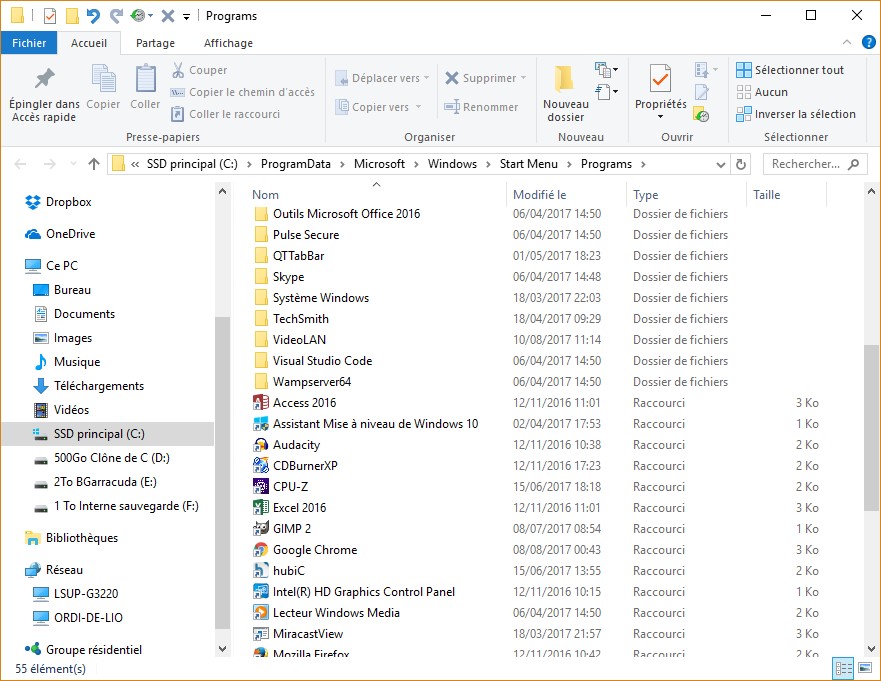This screenshot has height=681, width=881.
Task: Collapse the ribbon using the chevron
Action: pyautogui.click(x=846, y=43)
